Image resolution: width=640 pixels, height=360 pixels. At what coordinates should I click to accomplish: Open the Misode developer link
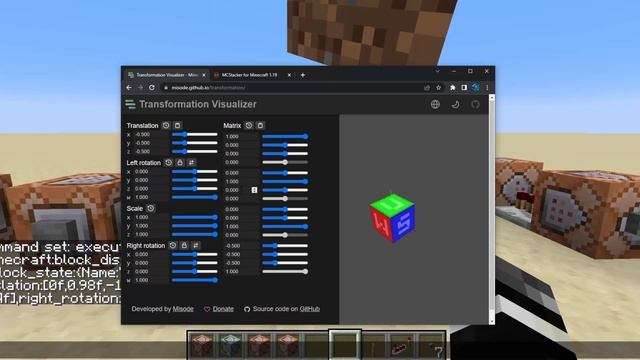(183, 309)
